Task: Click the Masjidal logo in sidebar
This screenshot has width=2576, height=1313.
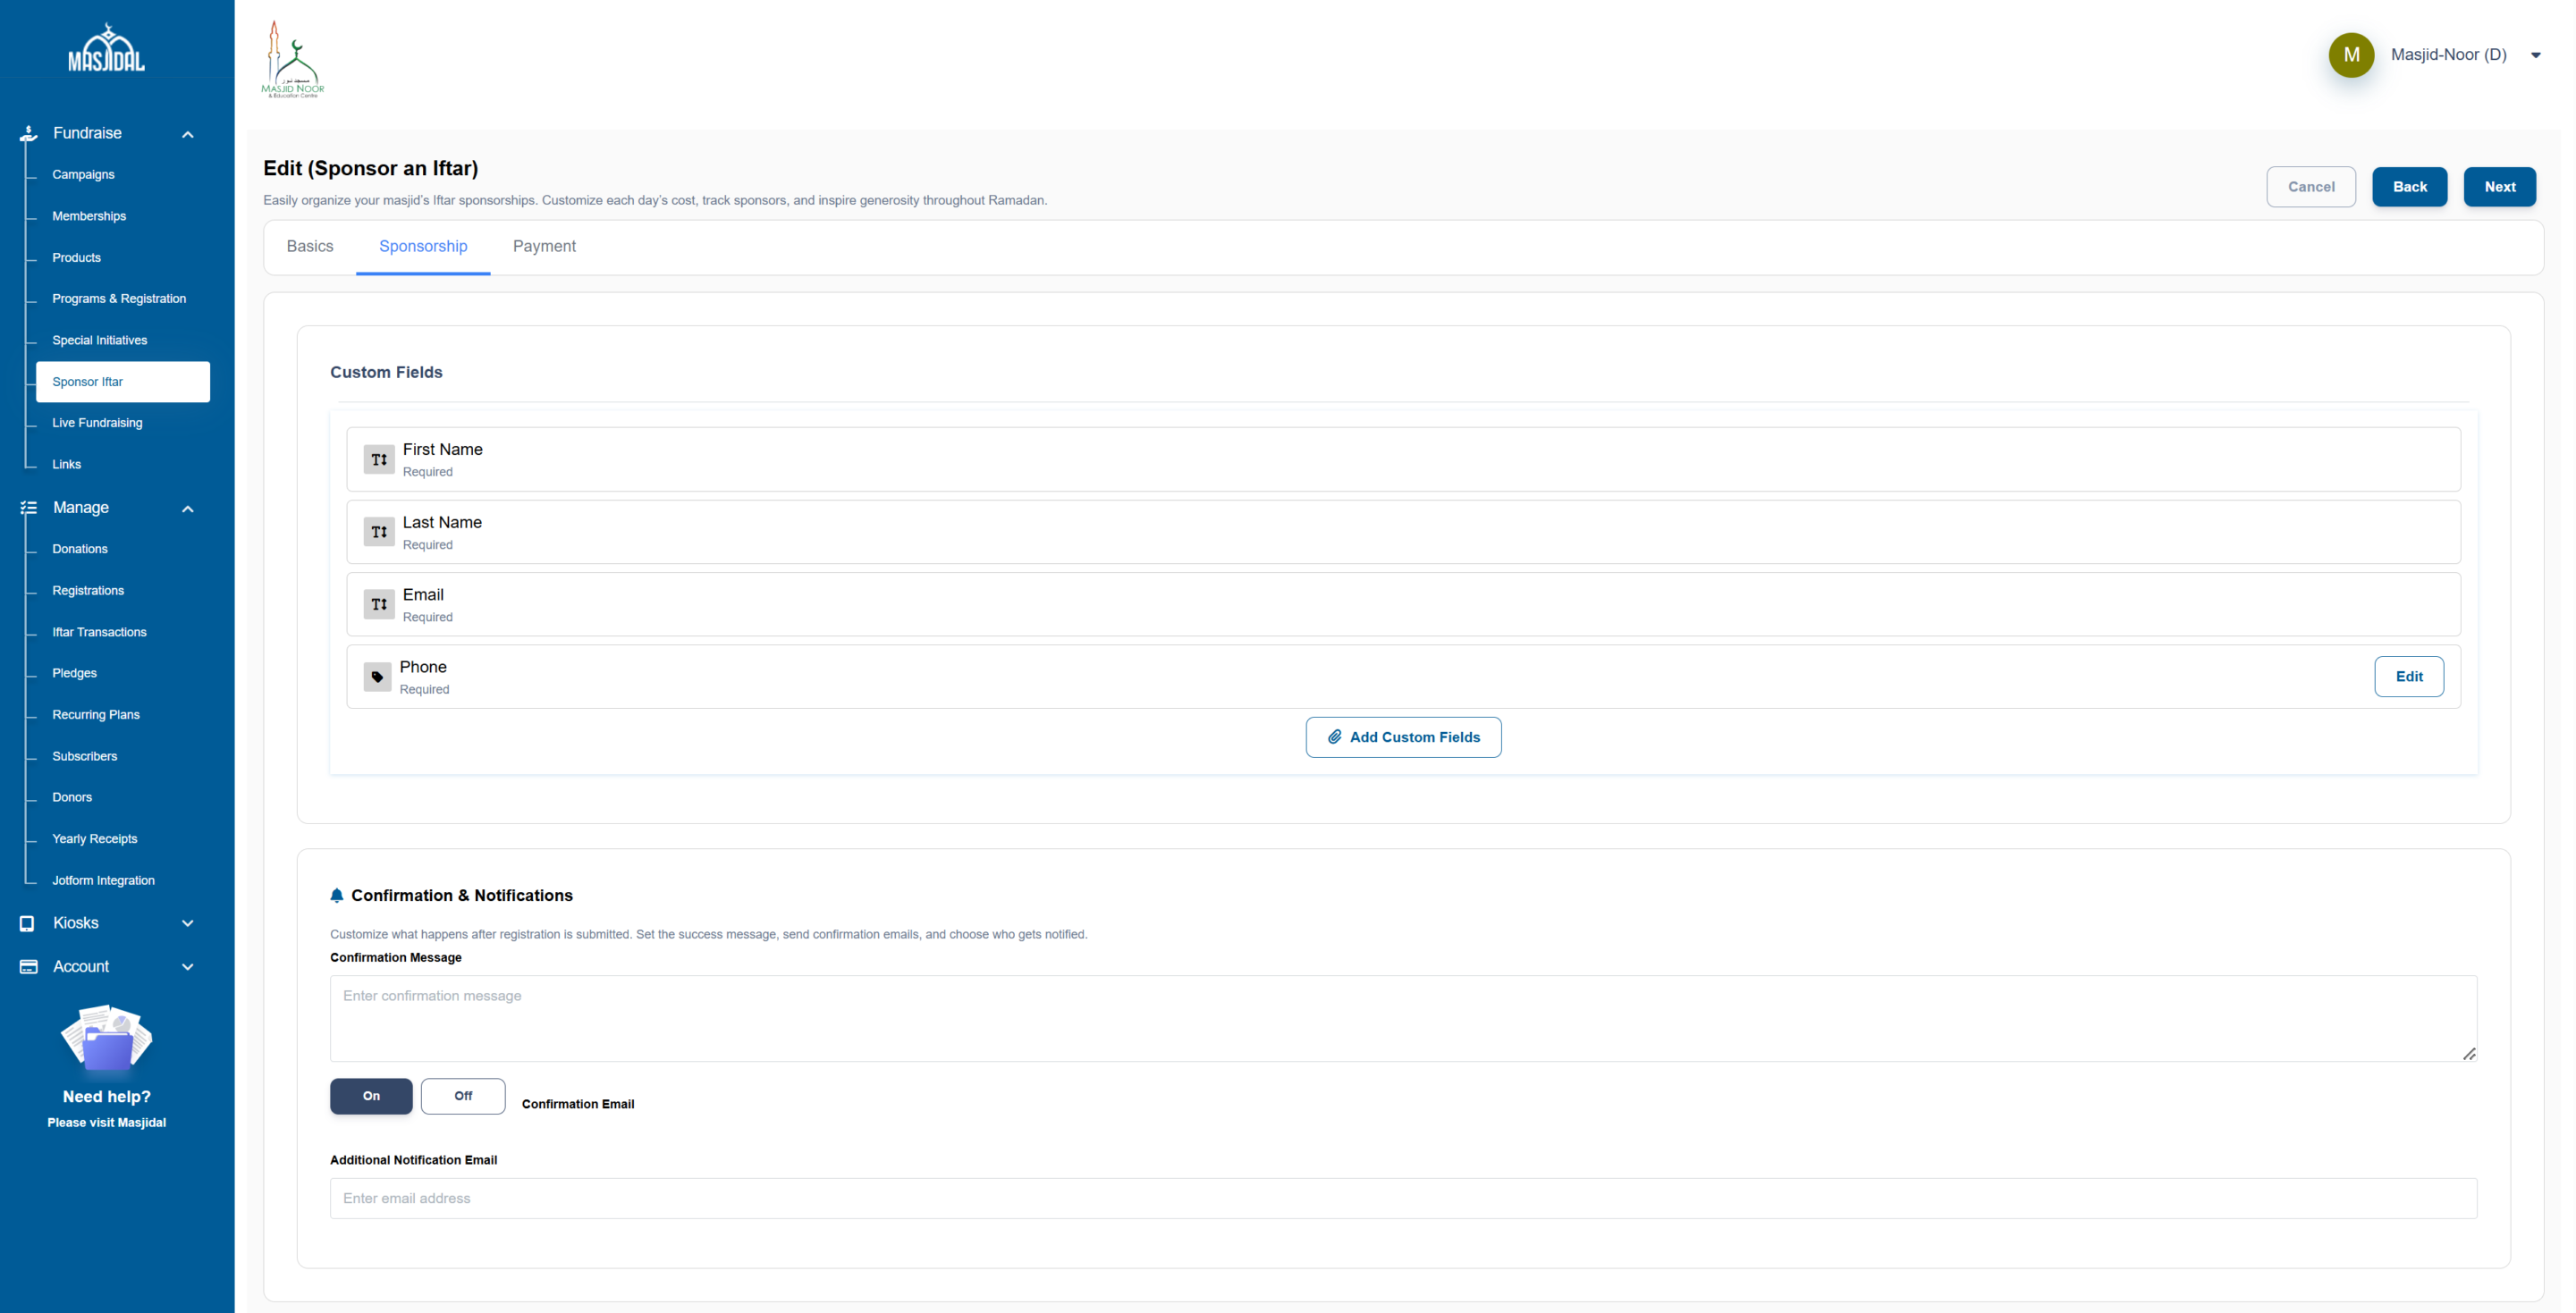Action: [x=106, y=49]
